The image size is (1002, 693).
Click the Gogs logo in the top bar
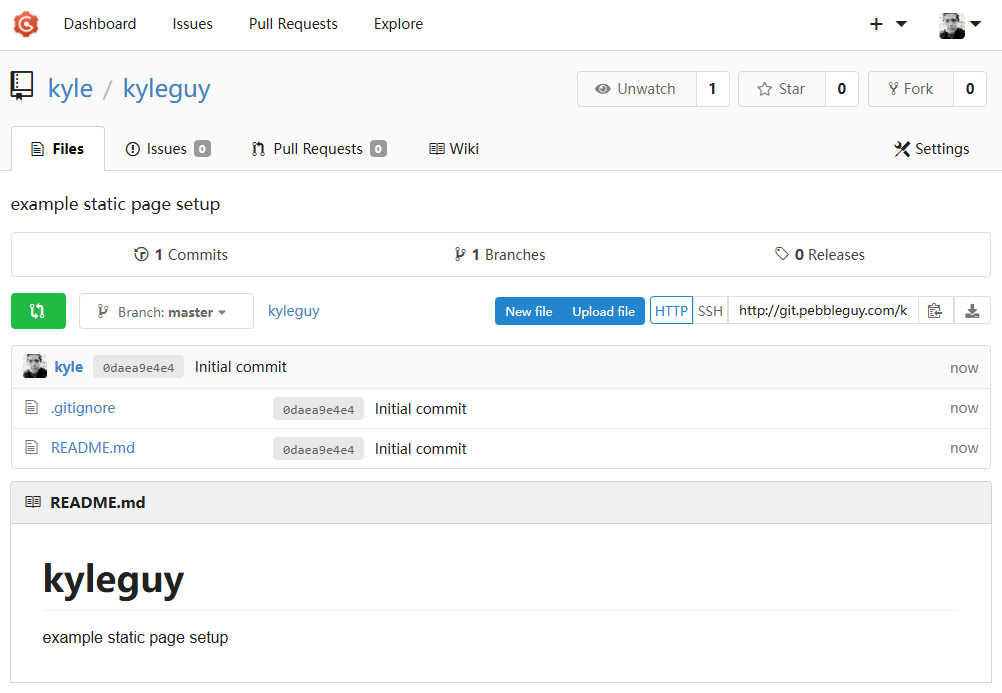coord(25,23)
